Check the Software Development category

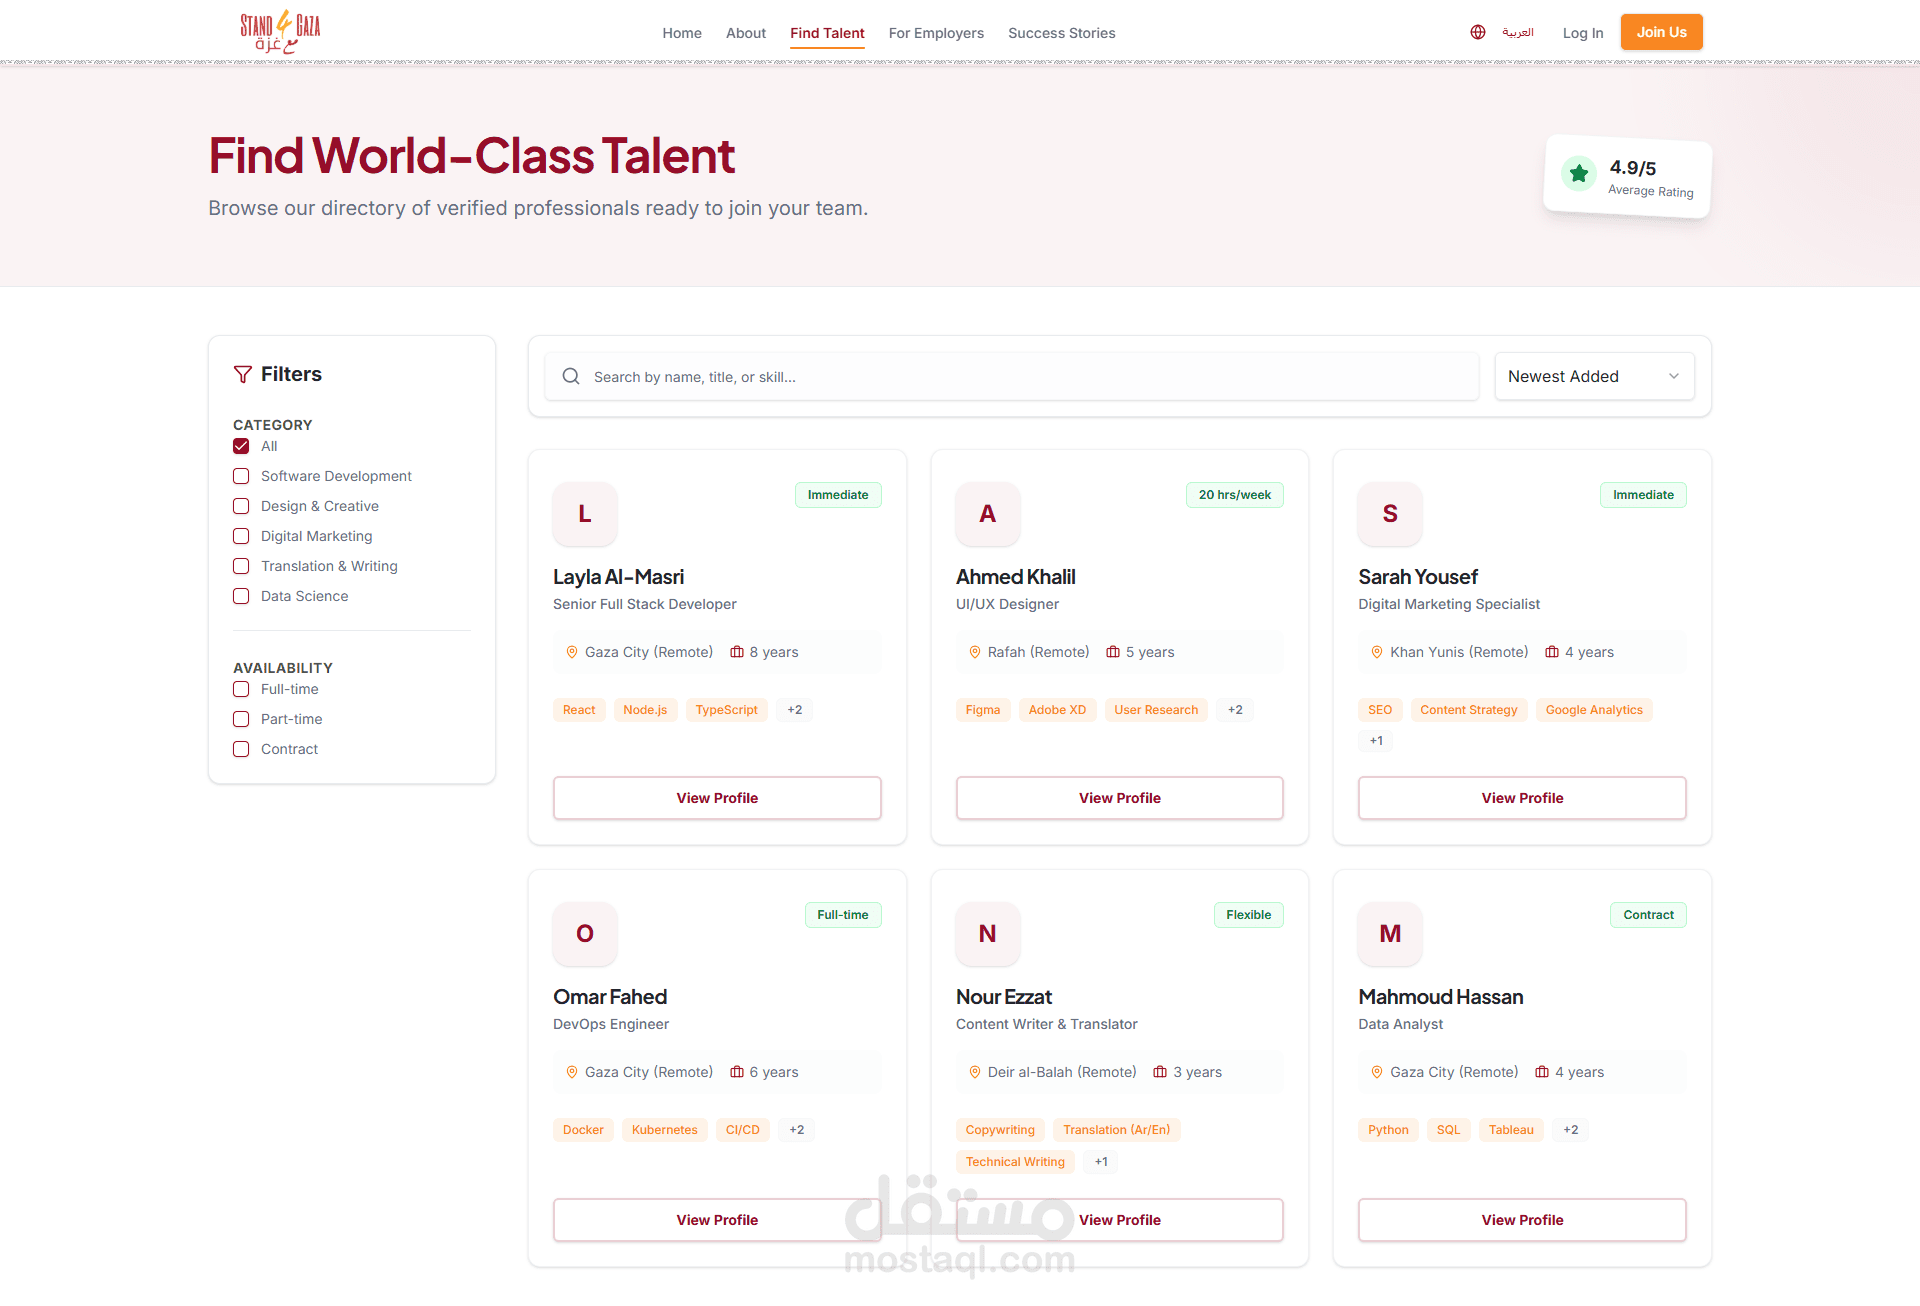pos(241,476)
